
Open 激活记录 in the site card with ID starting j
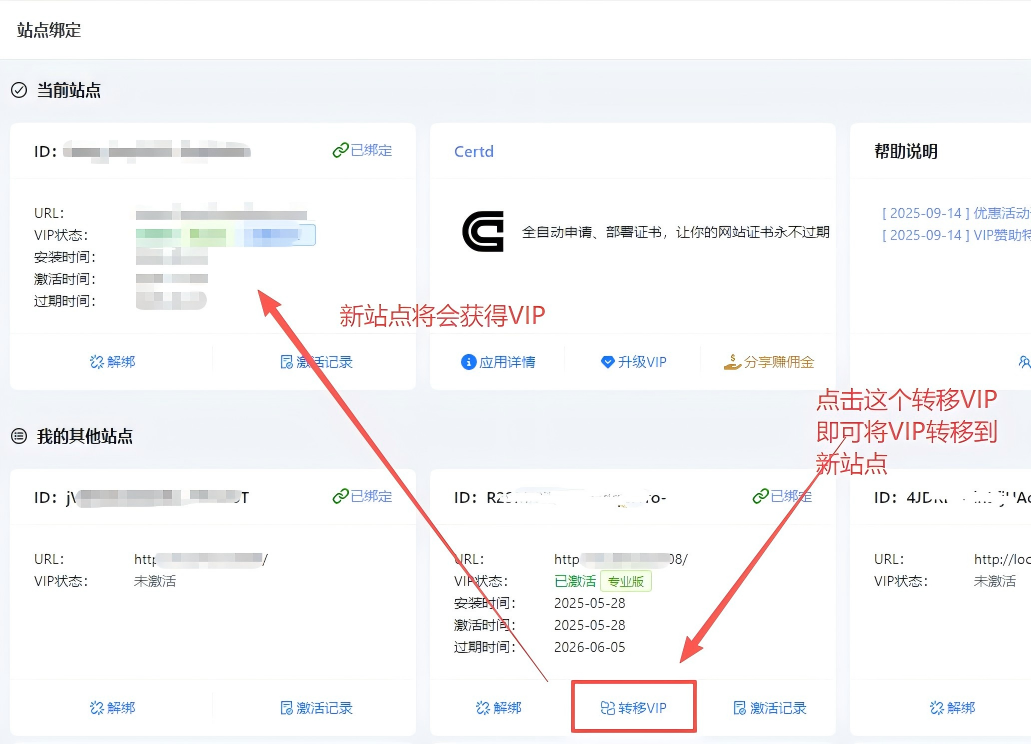[316, 708]
